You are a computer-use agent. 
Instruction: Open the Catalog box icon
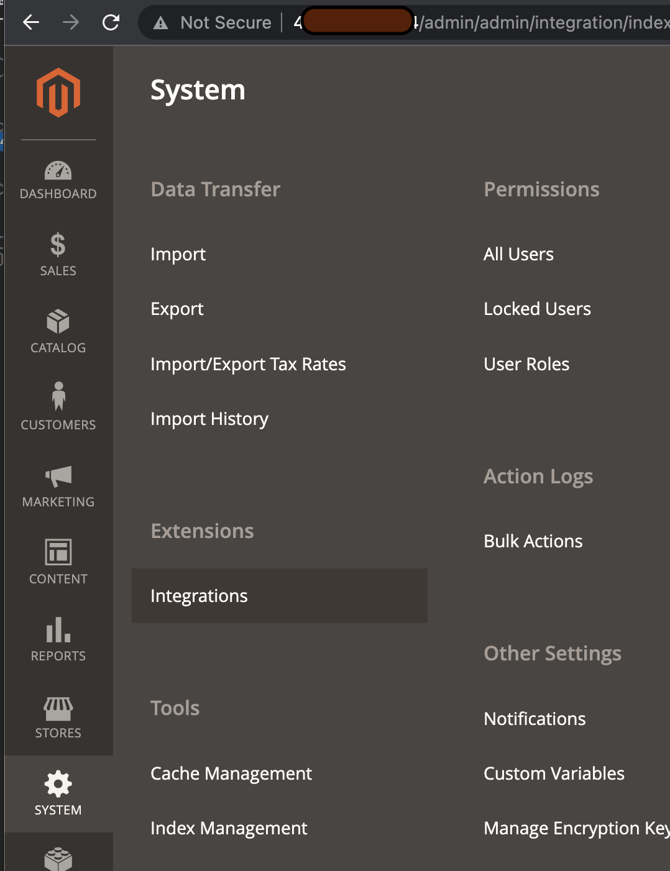click(x=58, y=322)
